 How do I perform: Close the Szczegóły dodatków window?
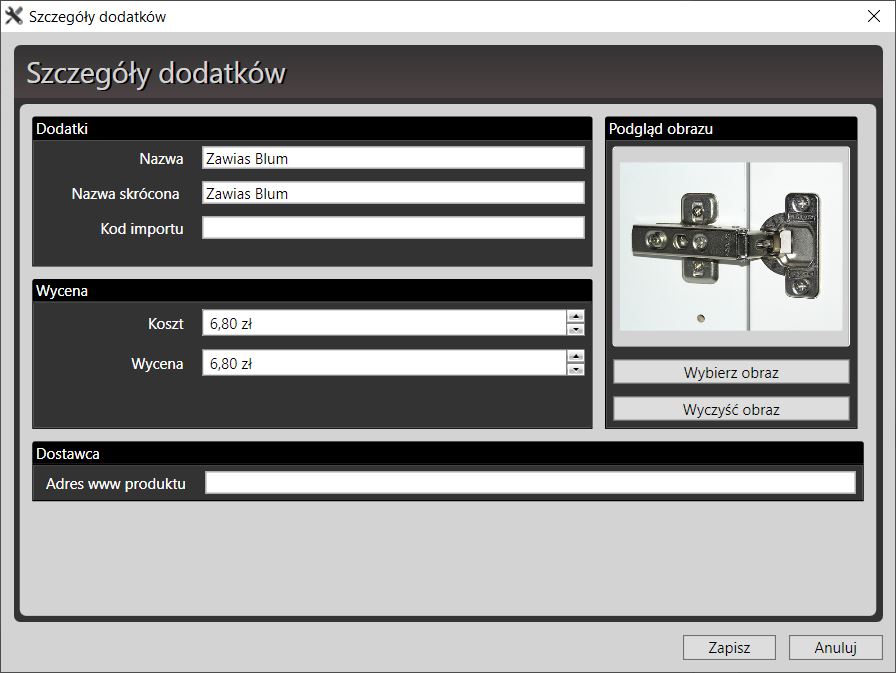(x=871, y=16)
